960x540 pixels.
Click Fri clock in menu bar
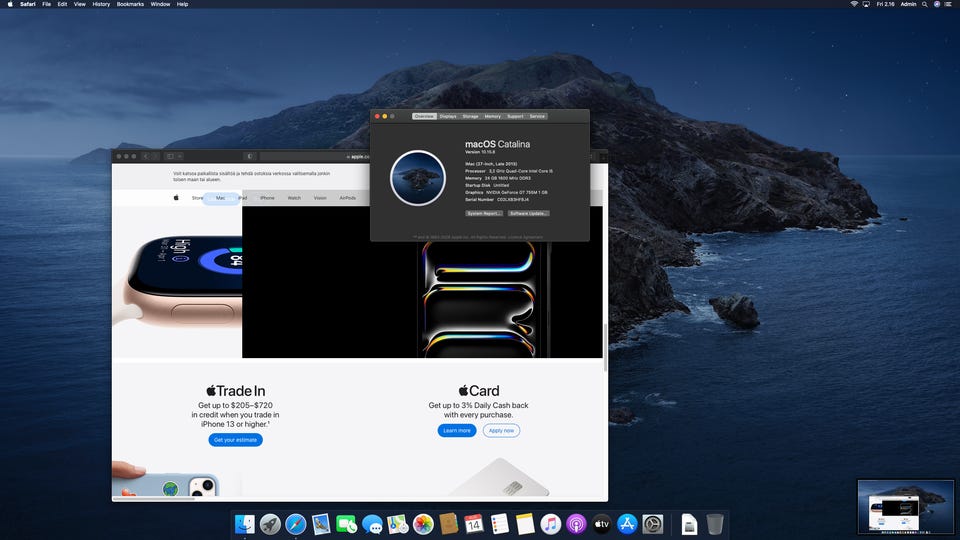coord(885,4)
